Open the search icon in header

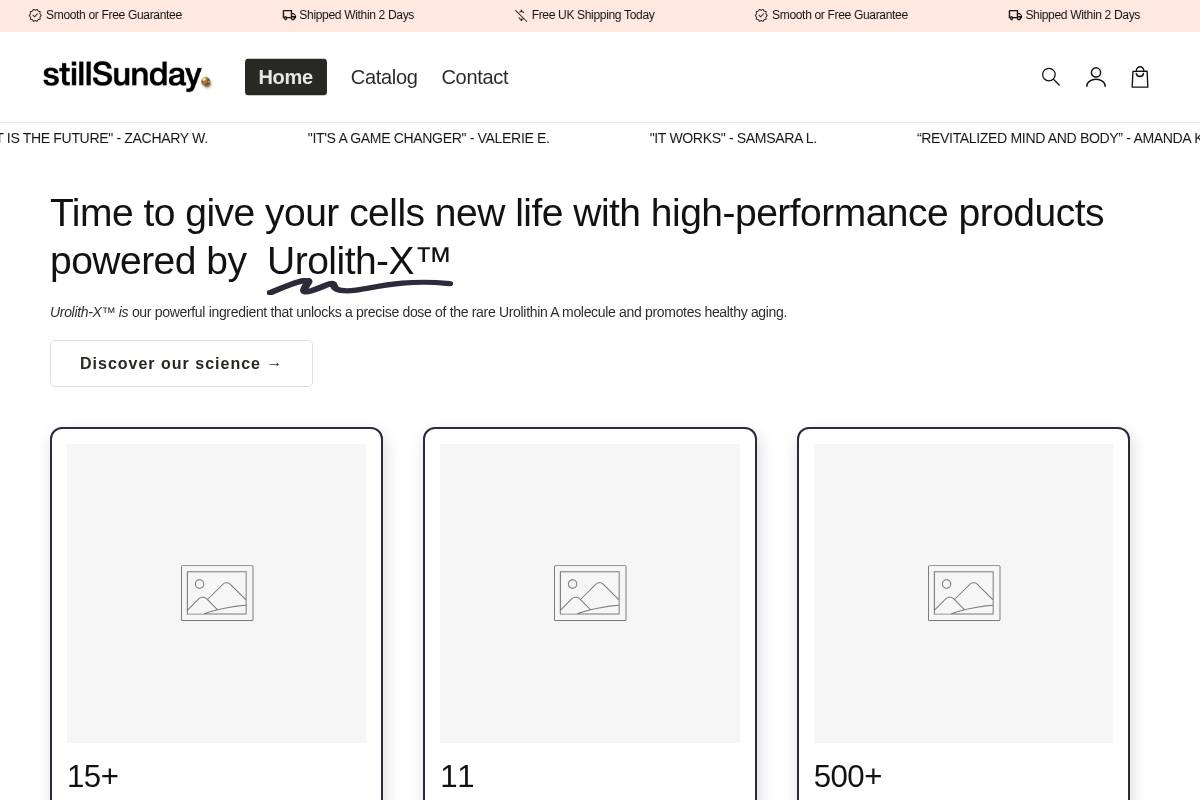1050,77
